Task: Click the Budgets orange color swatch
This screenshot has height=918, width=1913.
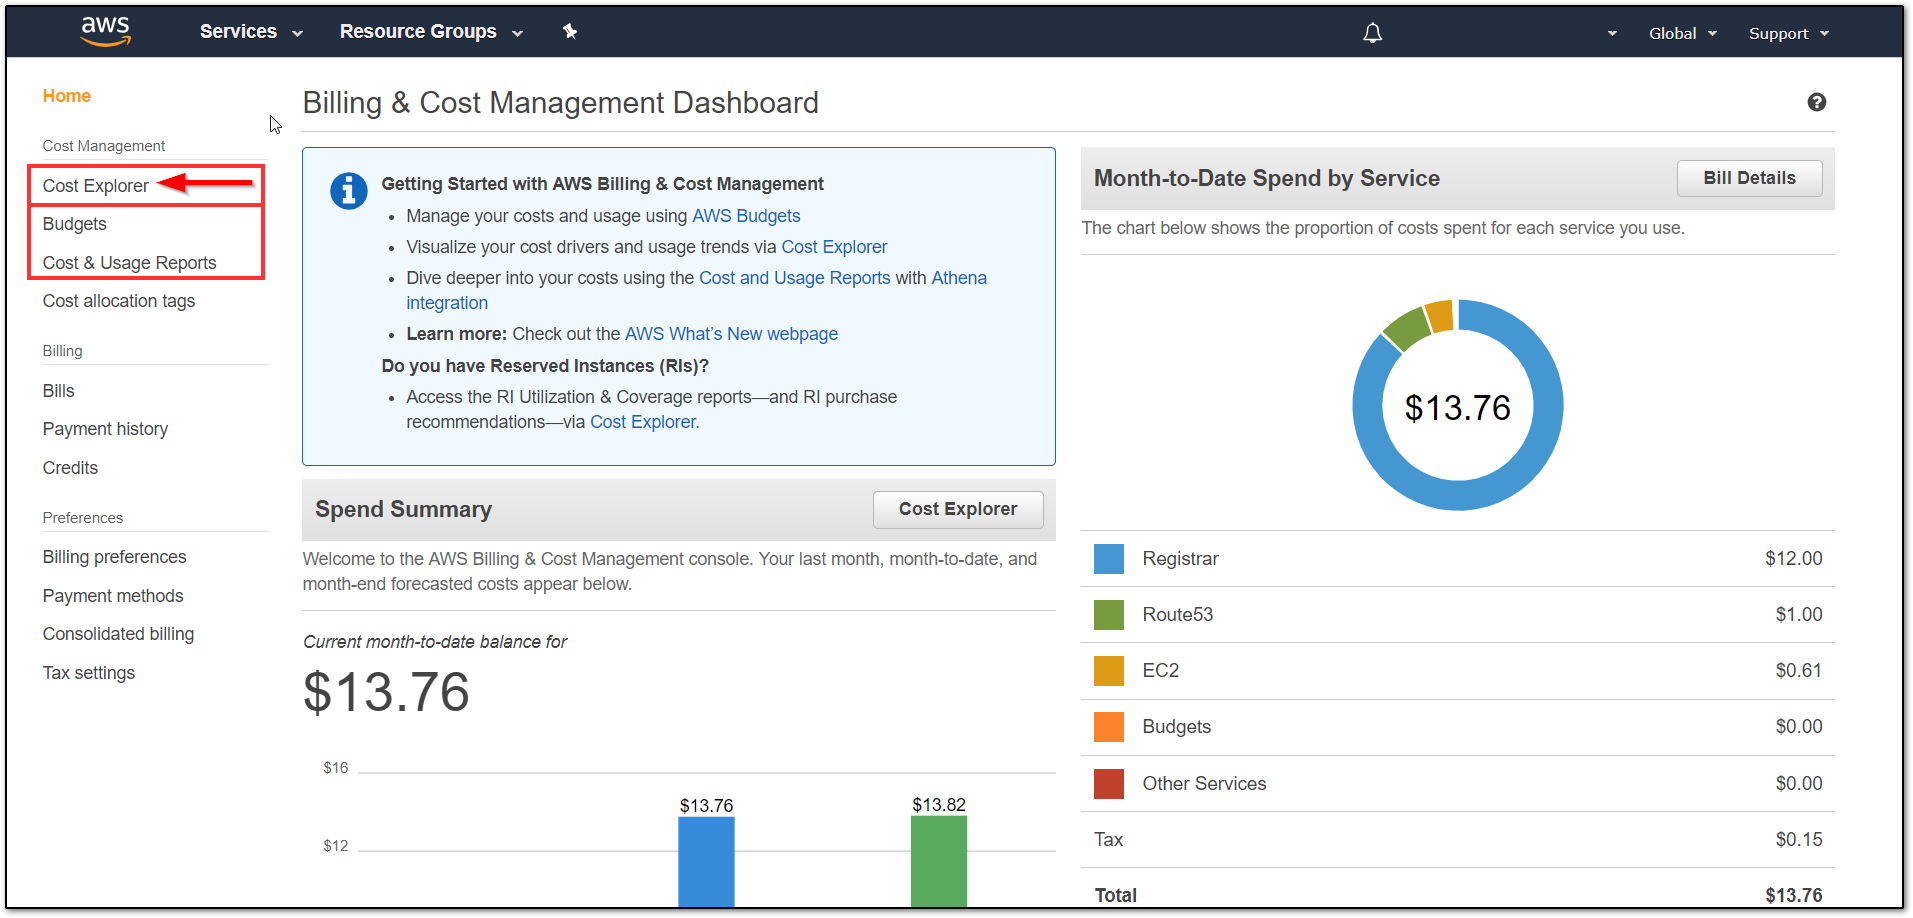Action: click(1109, 727)
